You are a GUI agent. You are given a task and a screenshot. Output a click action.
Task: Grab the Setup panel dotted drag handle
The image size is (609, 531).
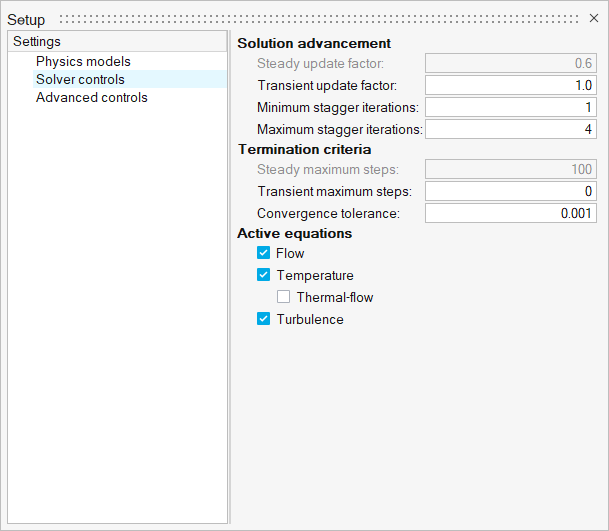click(x=320, y=19)
